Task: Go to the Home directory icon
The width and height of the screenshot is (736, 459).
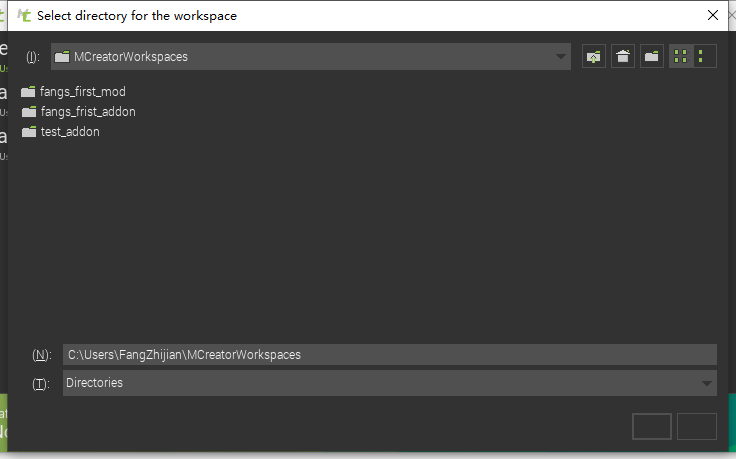Action: [623, 57]
